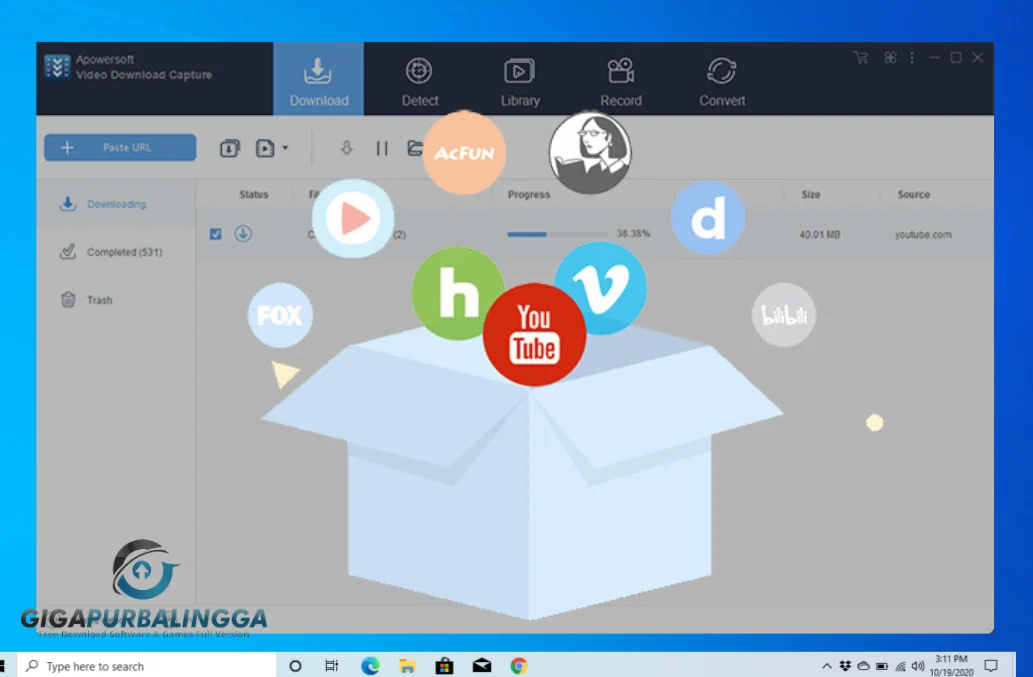Screen dimensions: 1033x677
Task: Open the three-dot menu in title bar
Action: point(912,58)
